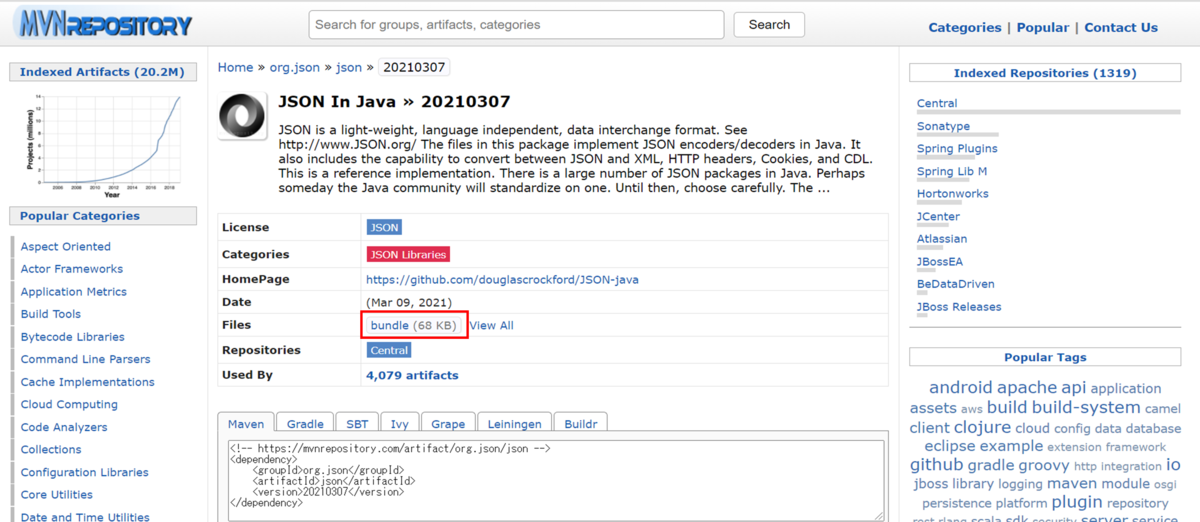Click the clojure popular tag
The image size is (1200, 522).
981,427
